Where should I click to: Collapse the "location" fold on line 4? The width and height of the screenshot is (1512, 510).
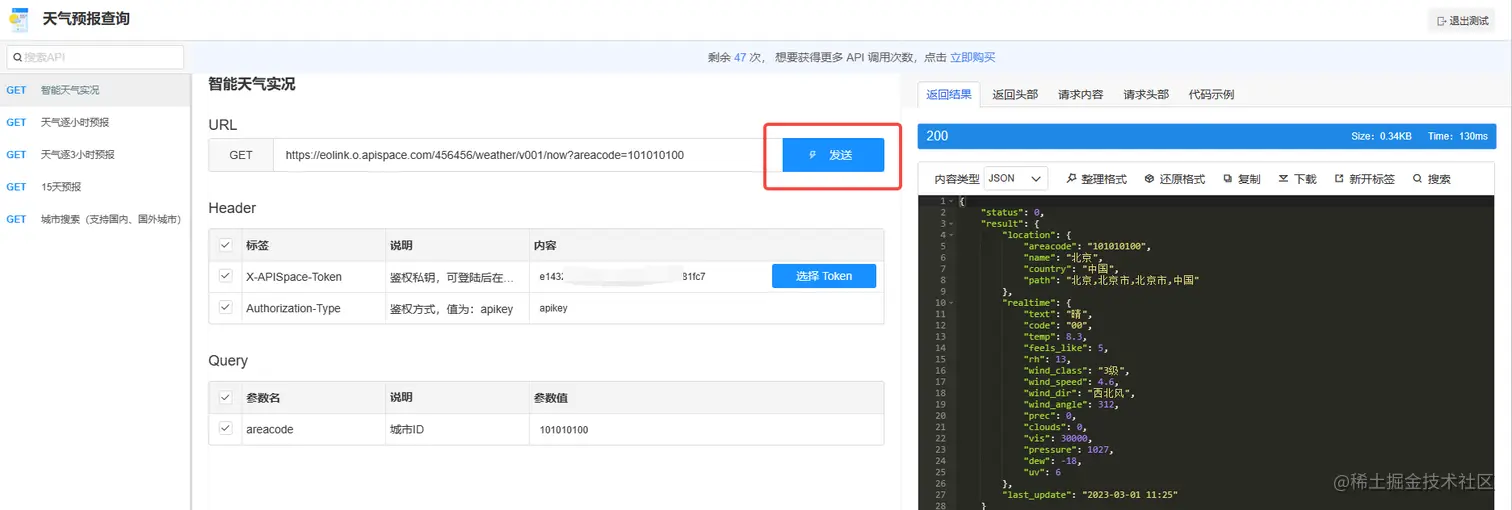[x=953, y=234]
